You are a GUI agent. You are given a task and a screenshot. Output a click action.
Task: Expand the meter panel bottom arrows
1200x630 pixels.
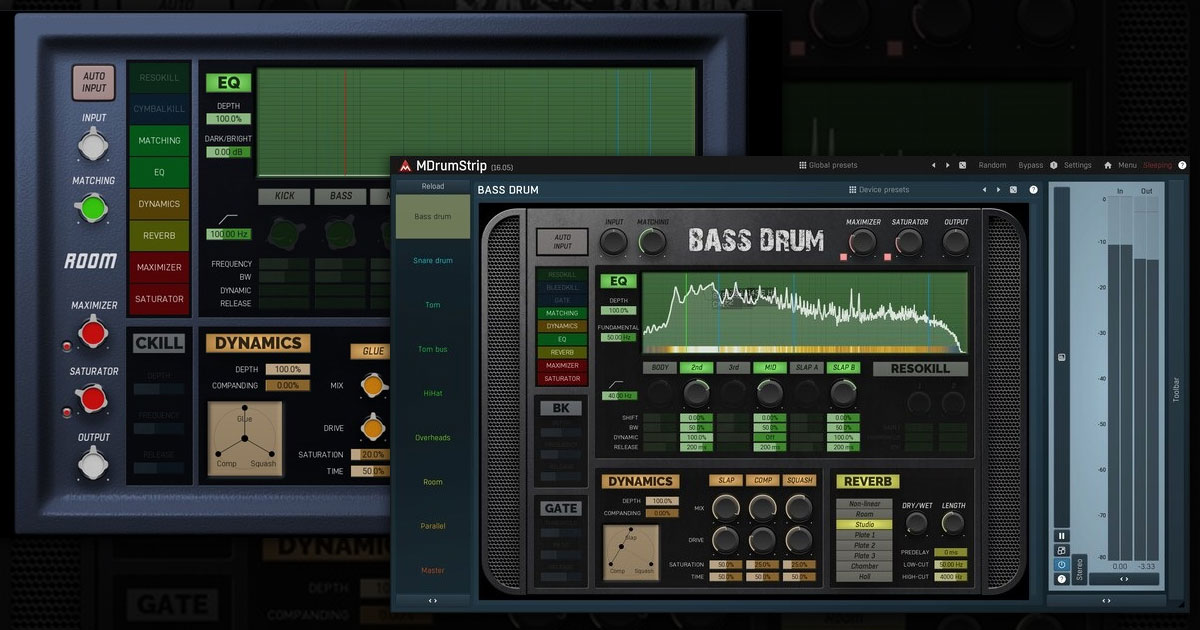(1106, 601)
